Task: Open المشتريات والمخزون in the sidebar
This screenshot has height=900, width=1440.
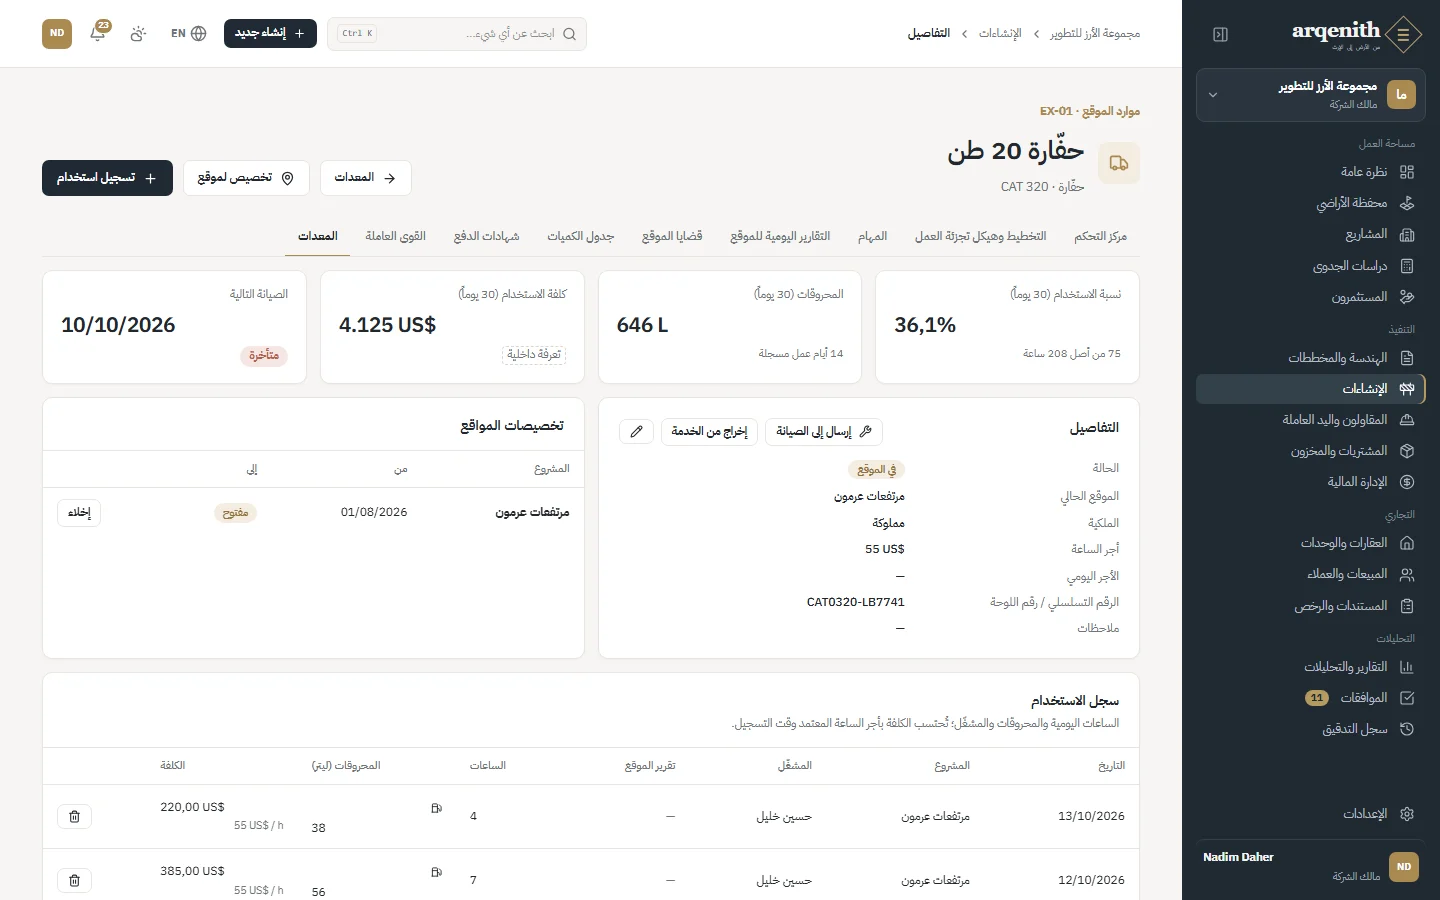Action: pos(1311,451)
